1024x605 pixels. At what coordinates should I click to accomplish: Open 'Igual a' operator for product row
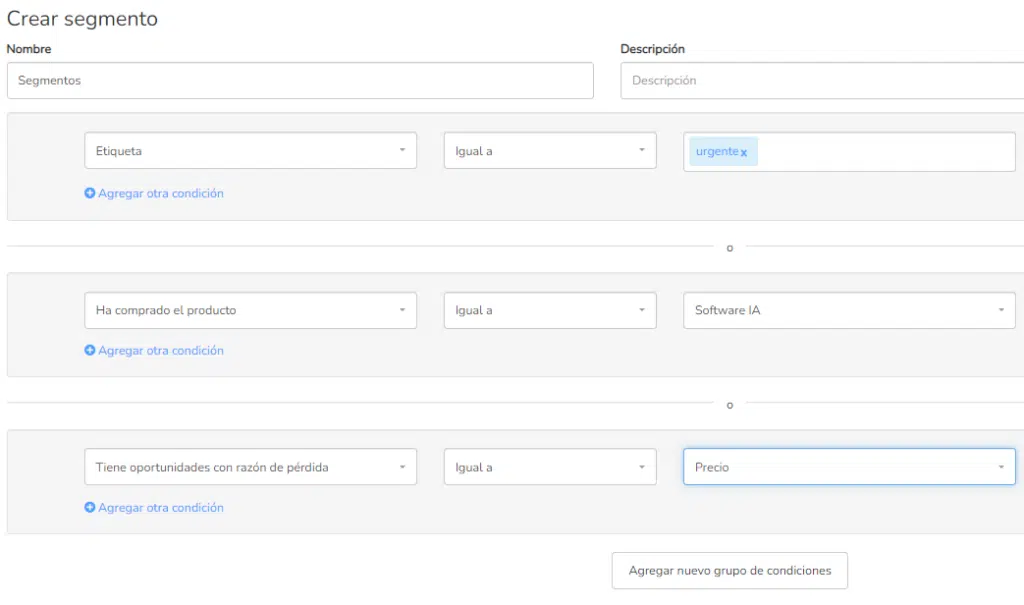(550, 310)
